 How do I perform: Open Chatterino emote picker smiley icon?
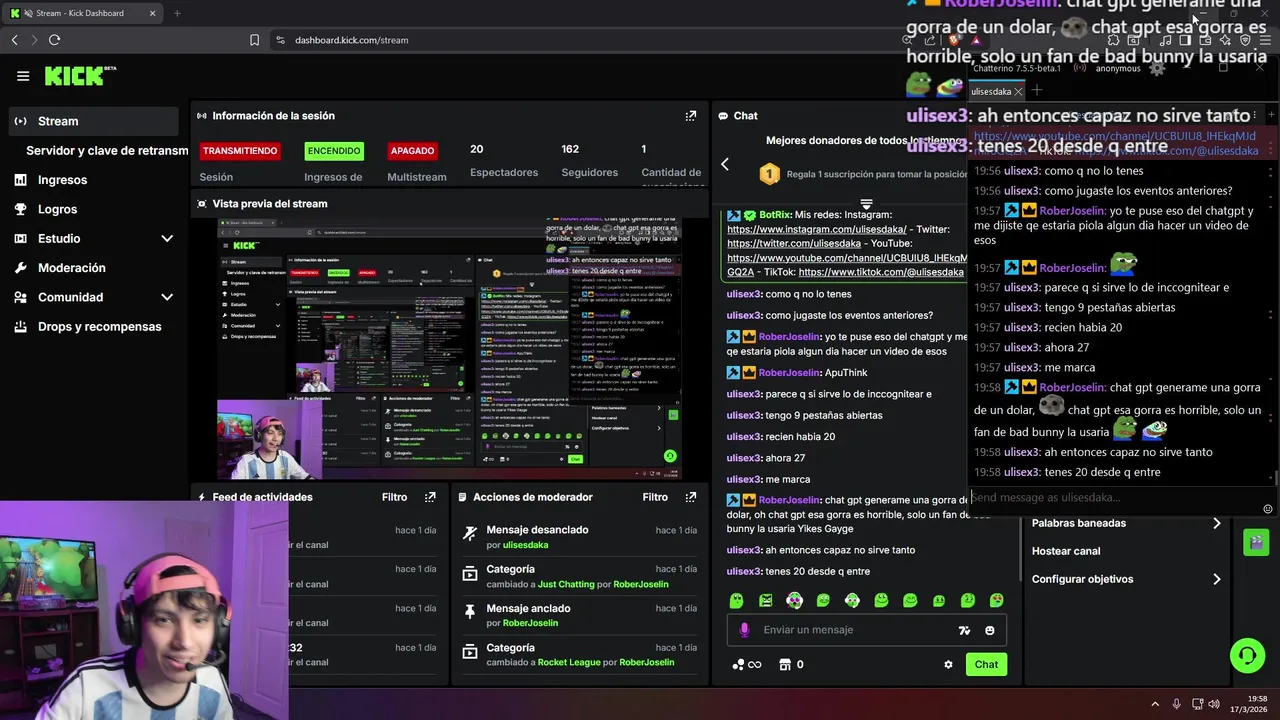pyautogui.click(x=1268, y=509)
